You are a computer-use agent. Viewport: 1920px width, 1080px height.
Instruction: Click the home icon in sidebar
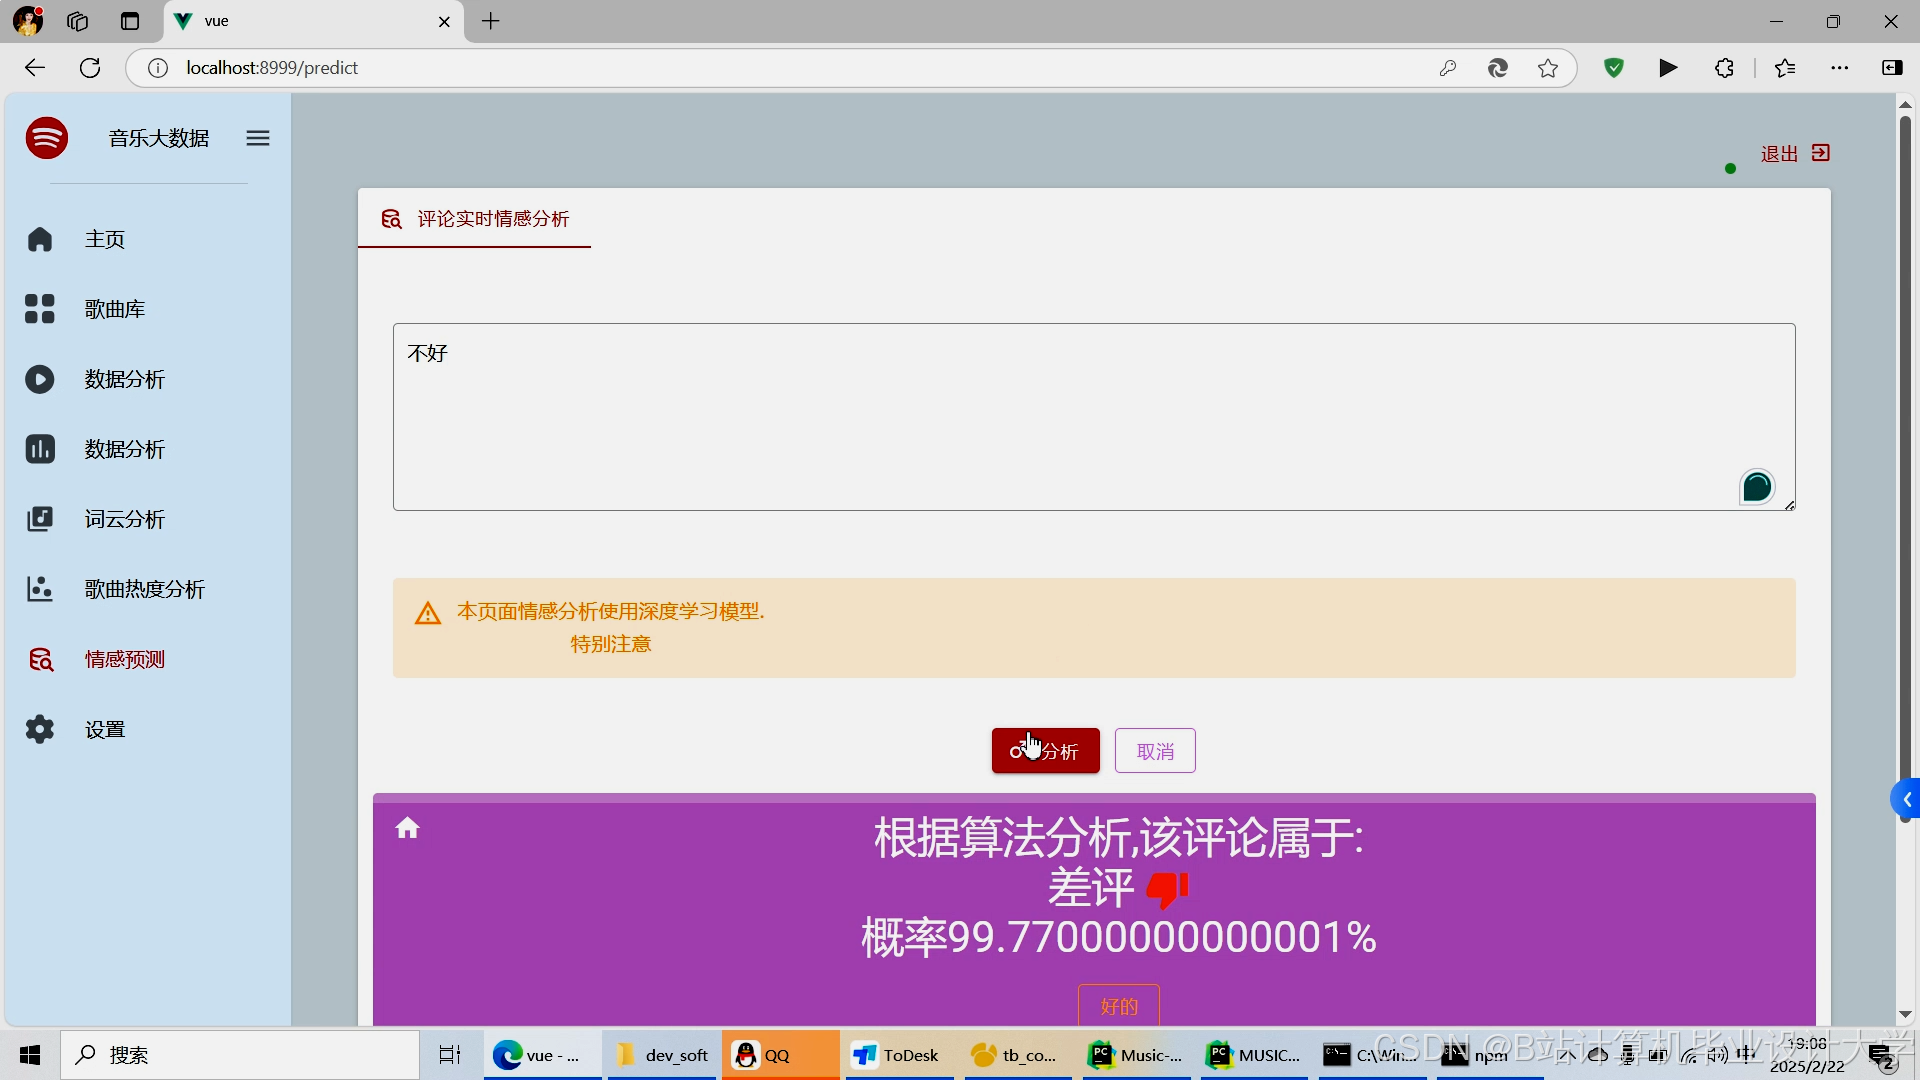pos(40,239)
